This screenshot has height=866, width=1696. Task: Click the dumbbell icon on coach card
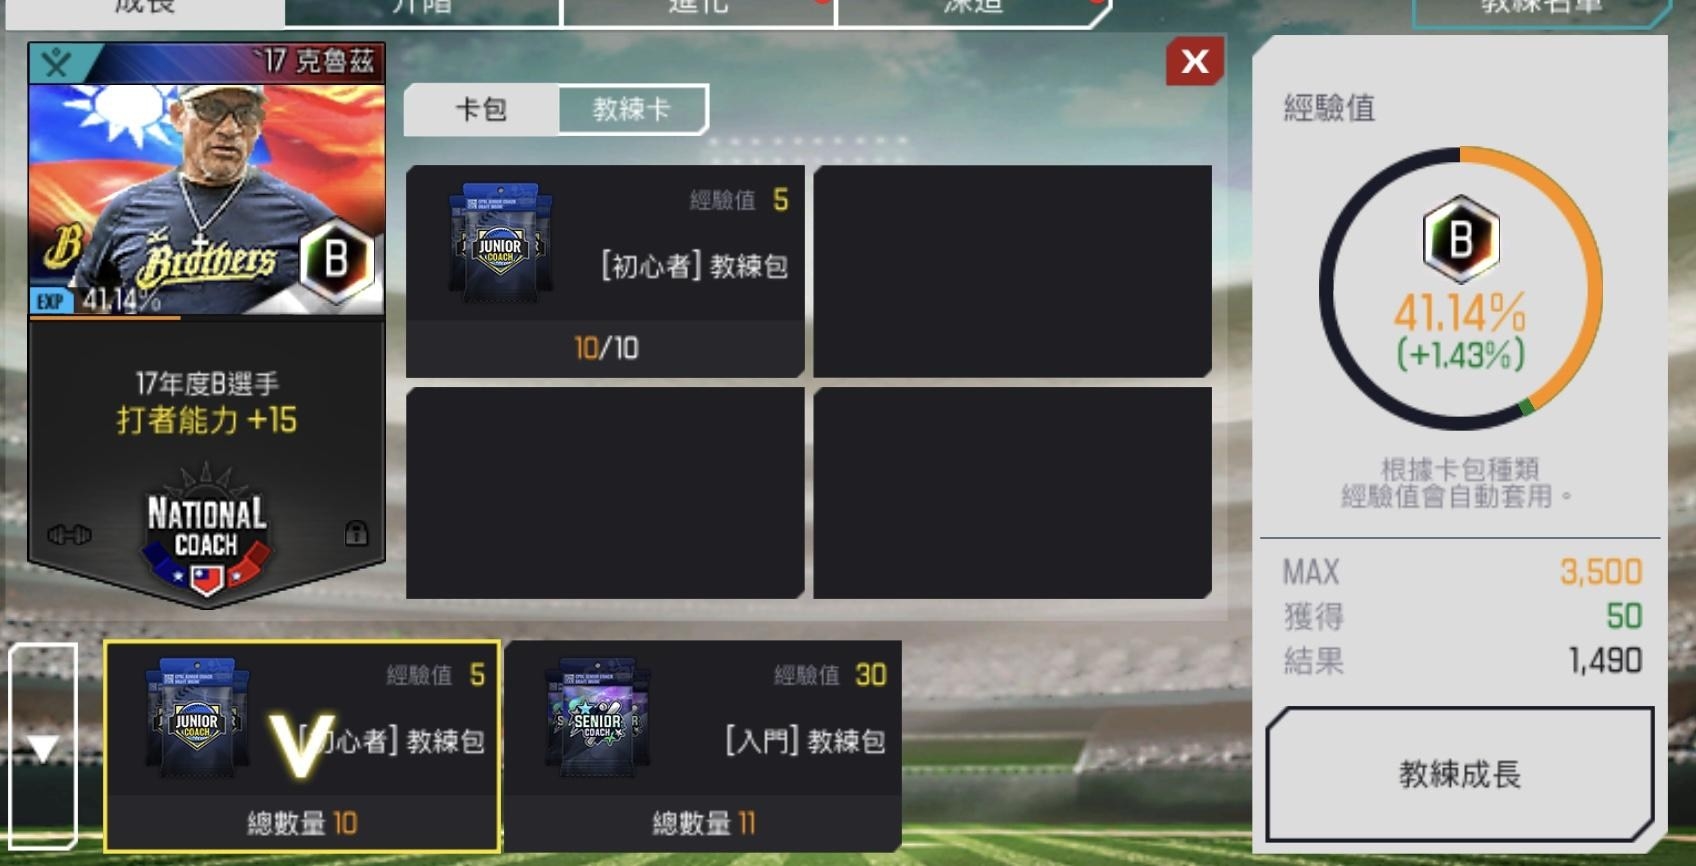click(69, 536)
